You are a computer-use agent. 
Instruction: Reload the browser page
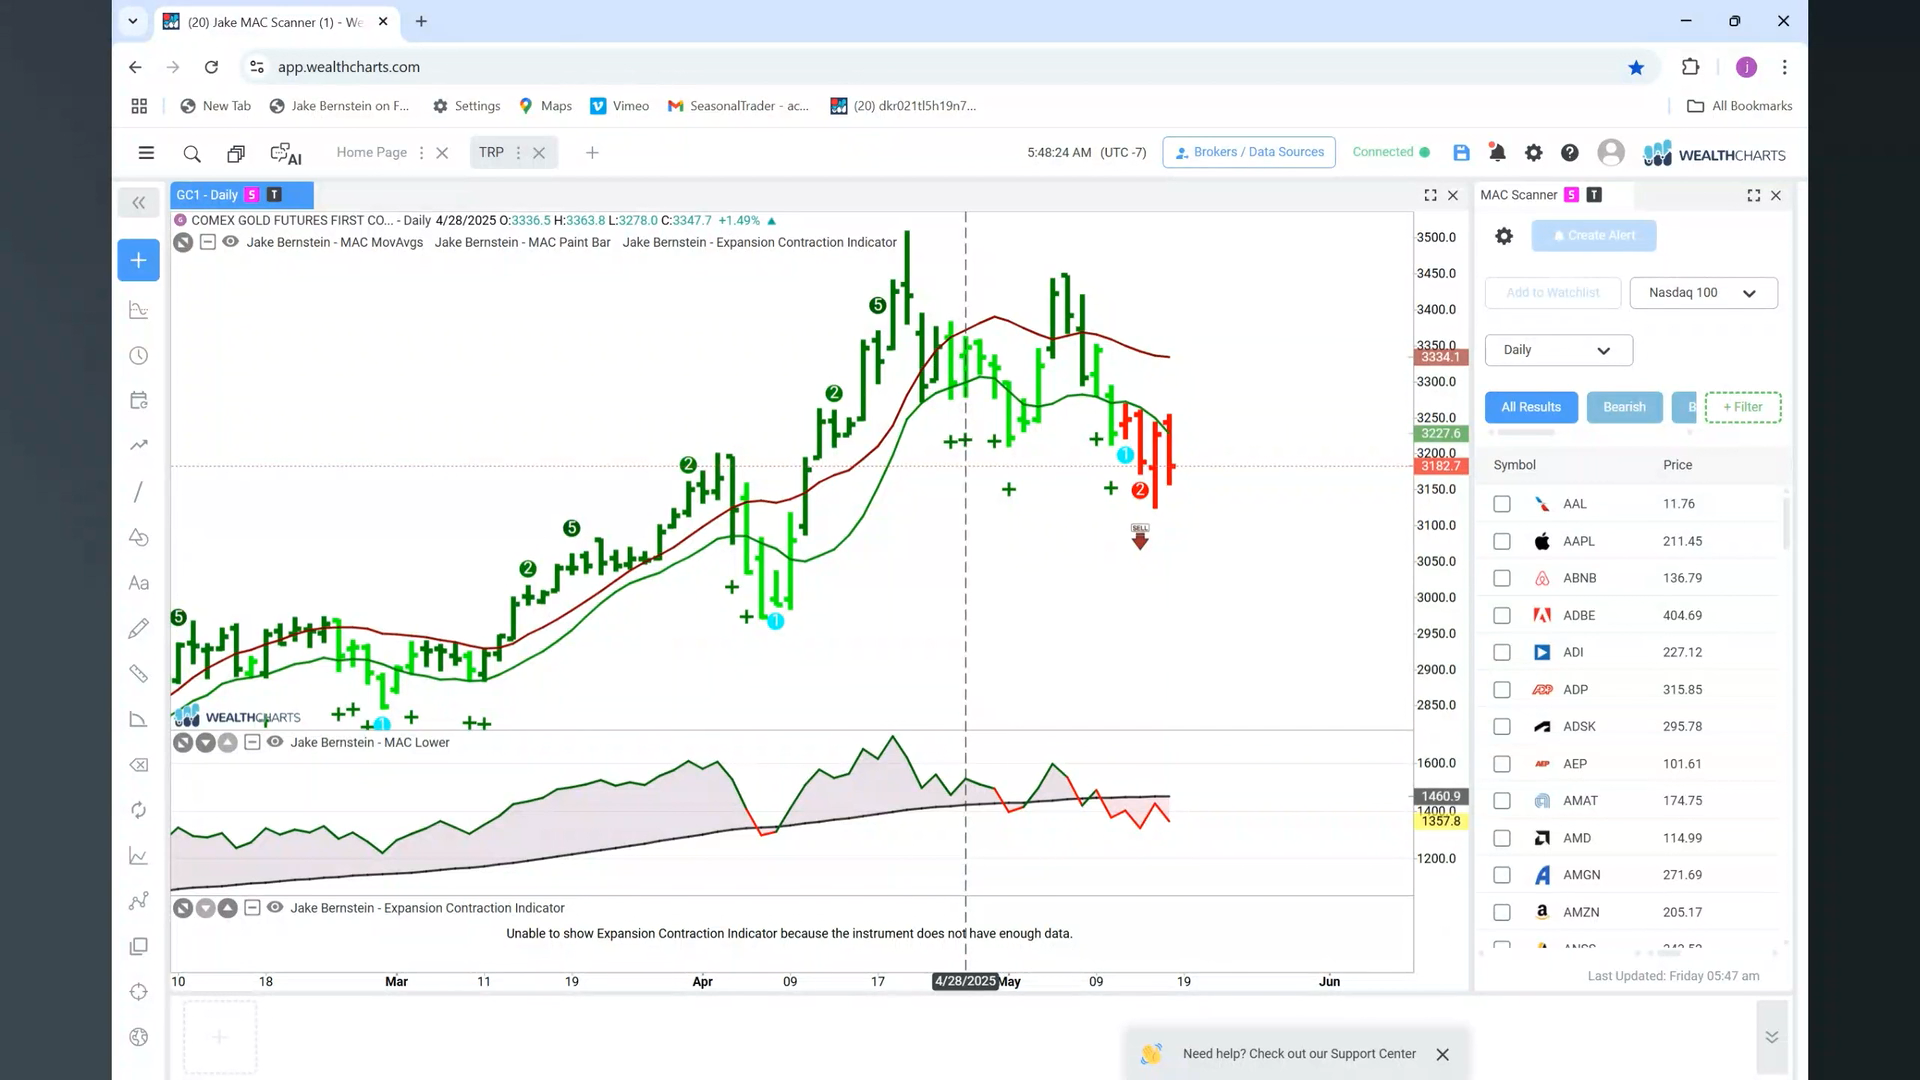211,67
